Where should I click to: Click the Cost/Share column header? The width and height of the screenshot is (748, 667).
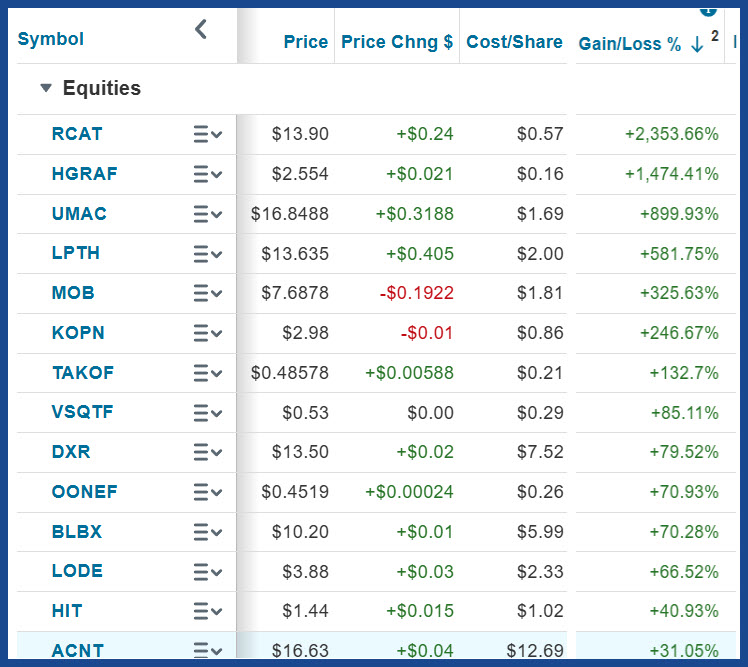coord(514,42)
